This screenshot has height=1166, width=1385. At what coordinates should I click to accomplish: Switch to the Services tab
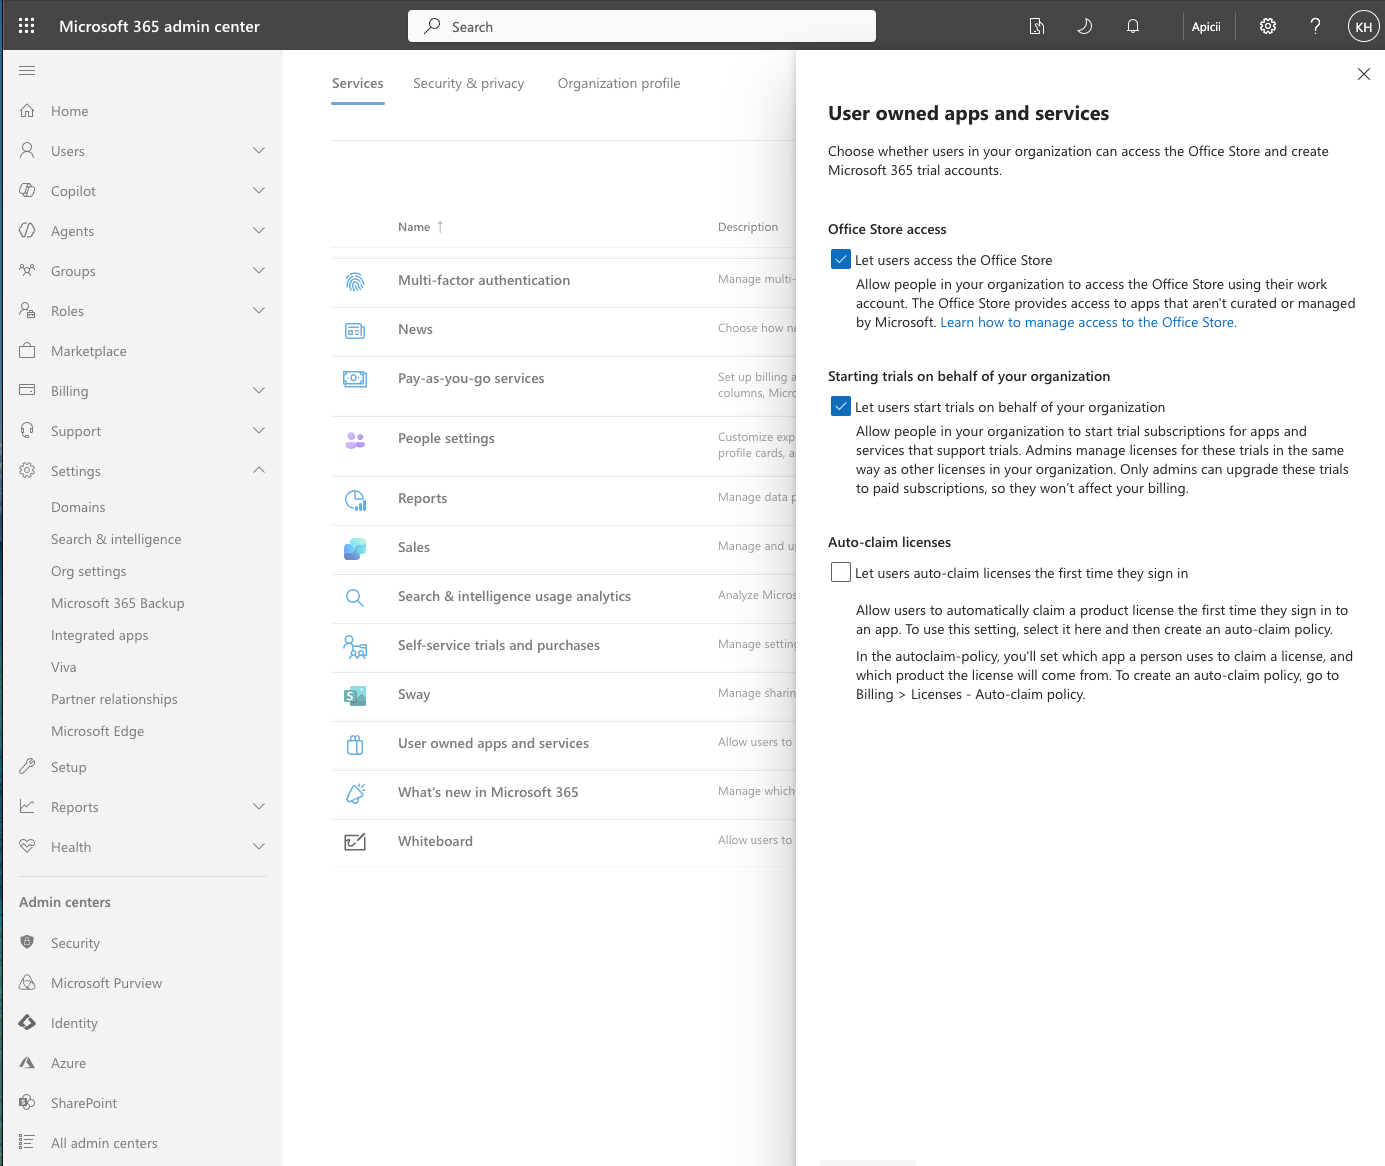point(358,83)
